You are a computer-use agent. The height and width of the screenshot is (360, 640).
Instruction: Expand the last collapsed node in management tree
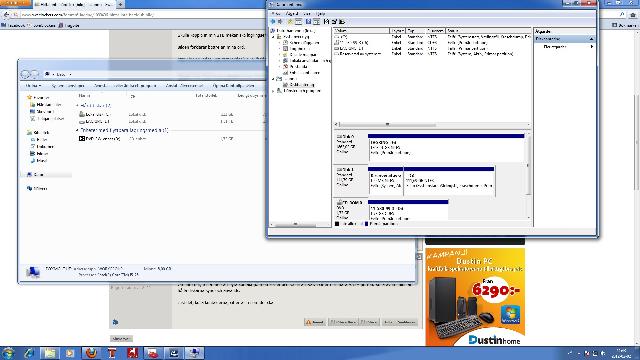pyautogui.click(x=273, y=91)
